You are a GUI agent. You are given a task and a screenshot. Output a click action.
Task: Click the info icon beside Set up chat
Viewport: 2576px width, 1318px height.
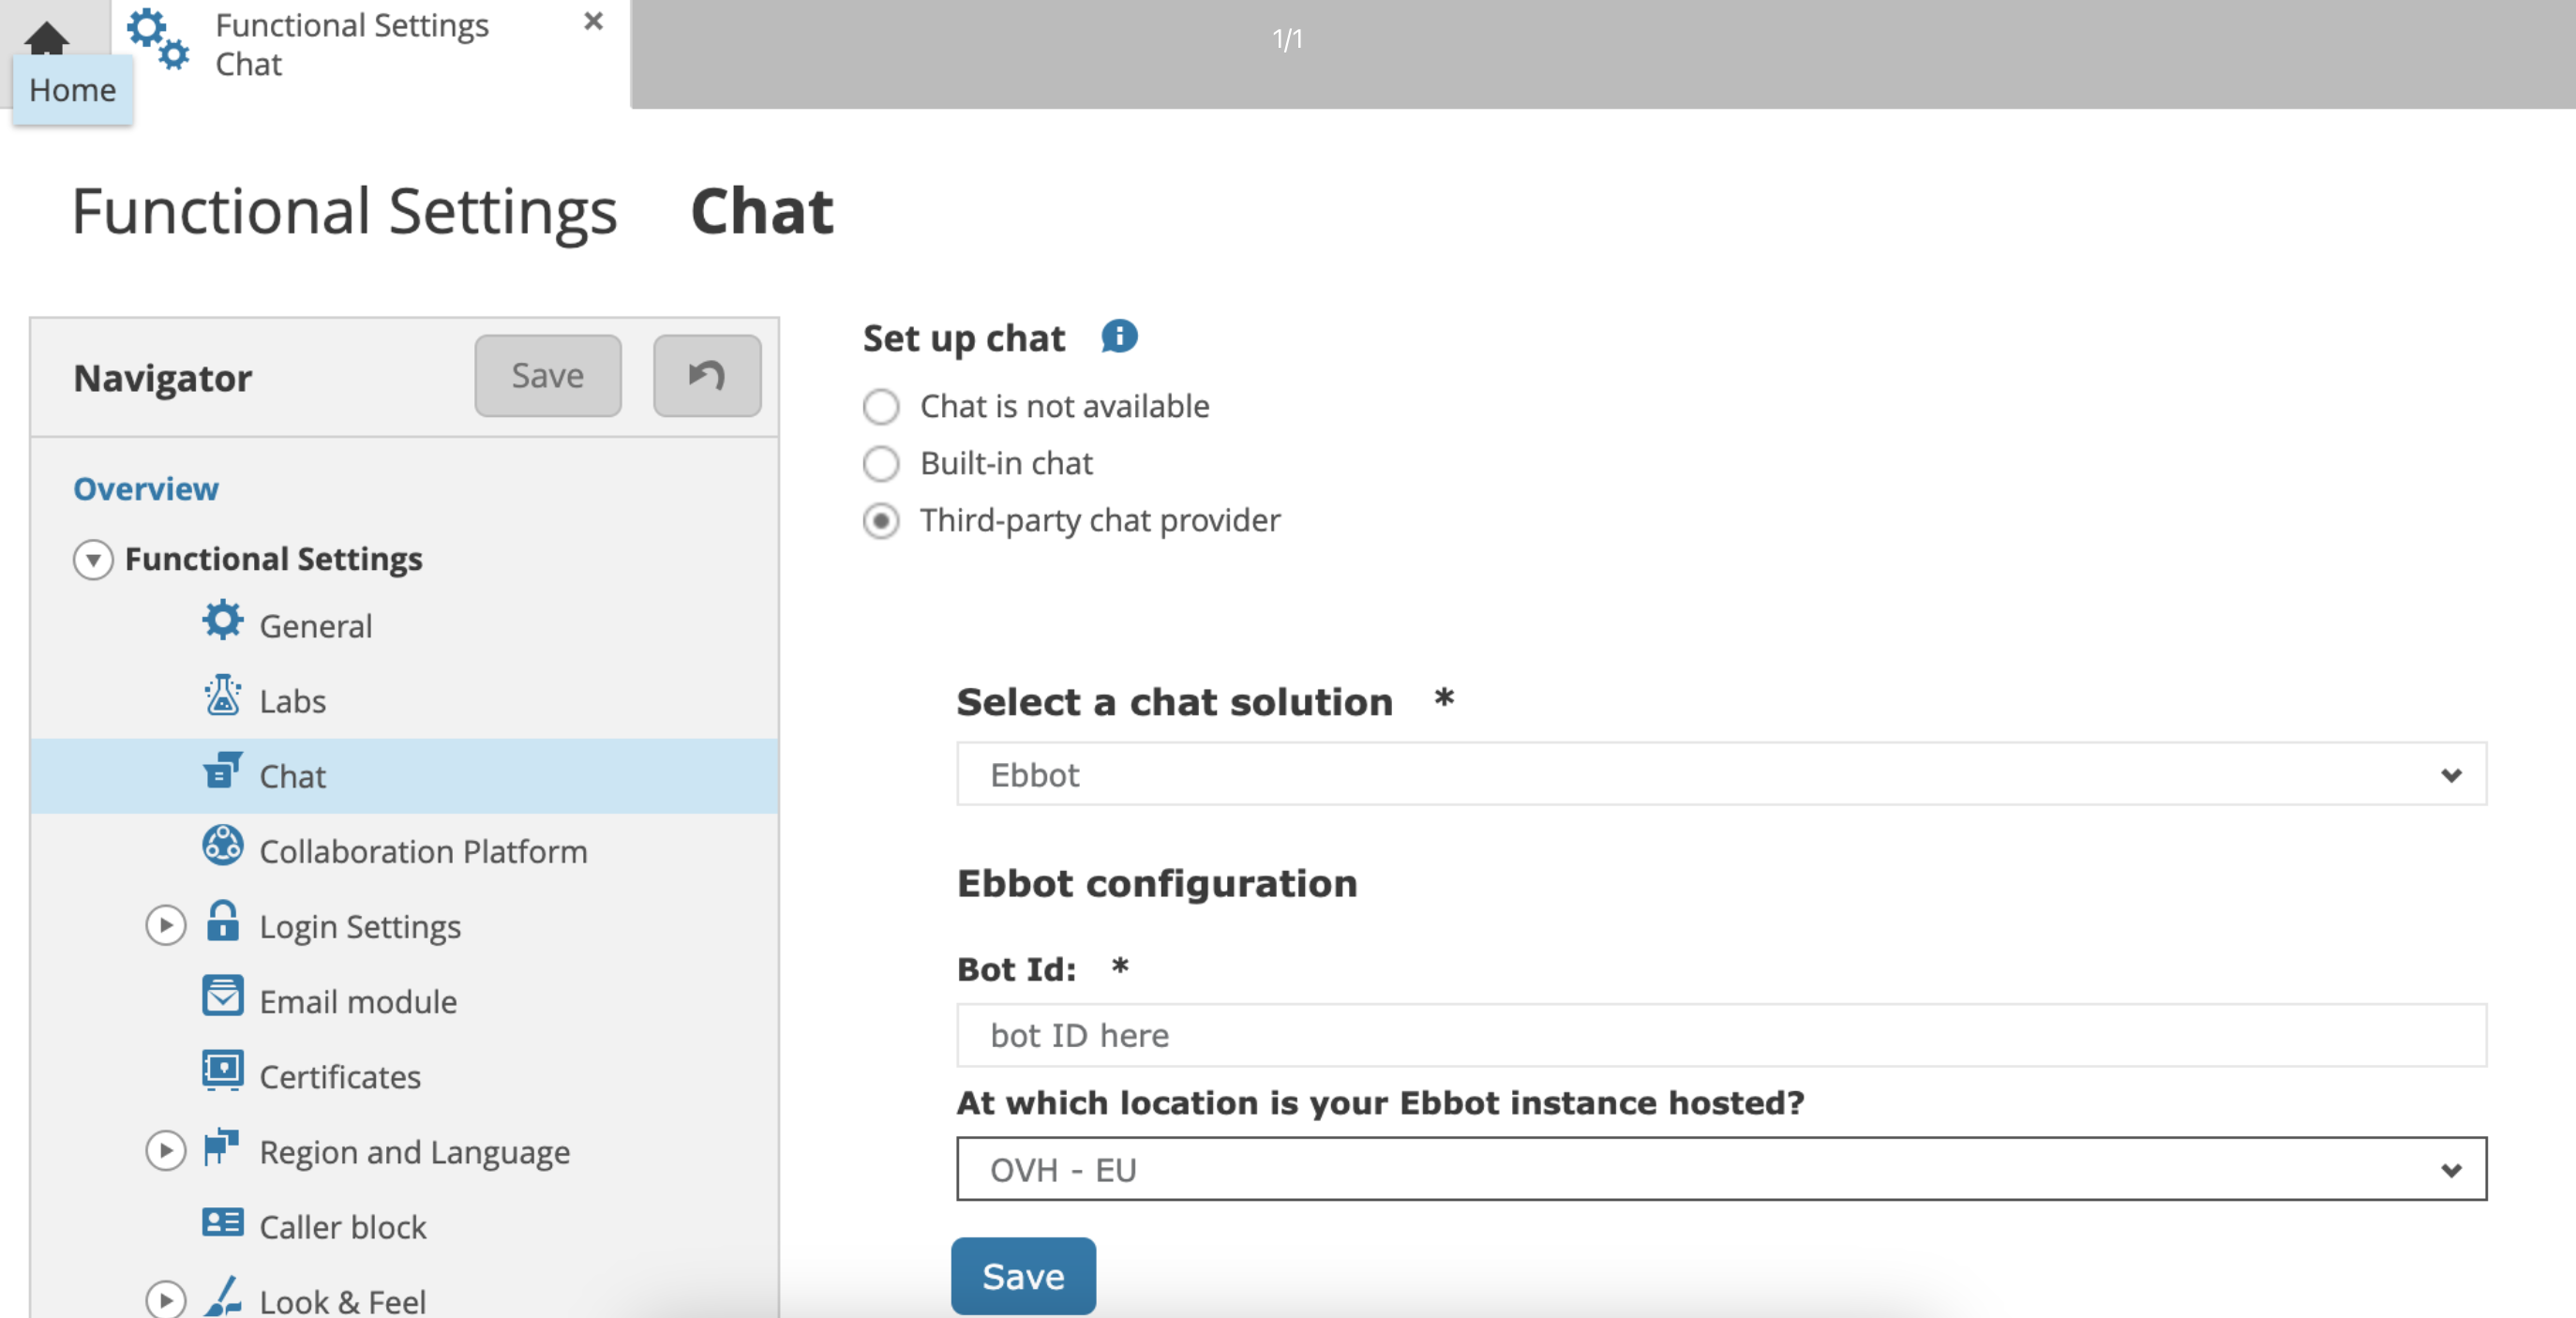tap(1119, 337)
